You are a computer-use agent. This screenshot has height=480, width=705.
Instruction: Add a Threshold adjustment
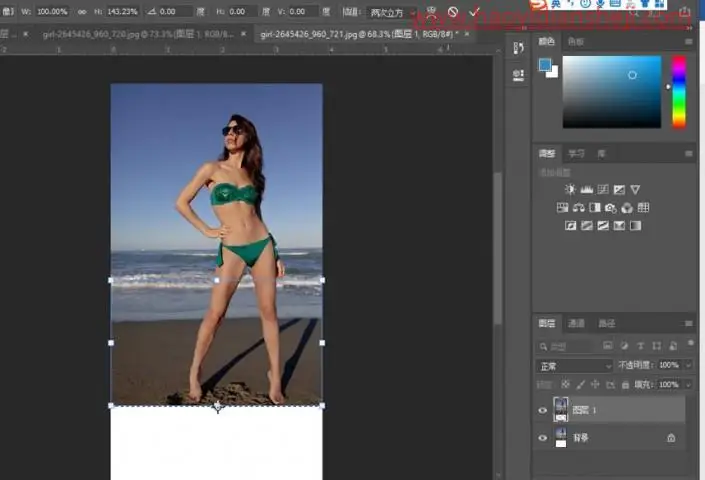tap(603, 225)
